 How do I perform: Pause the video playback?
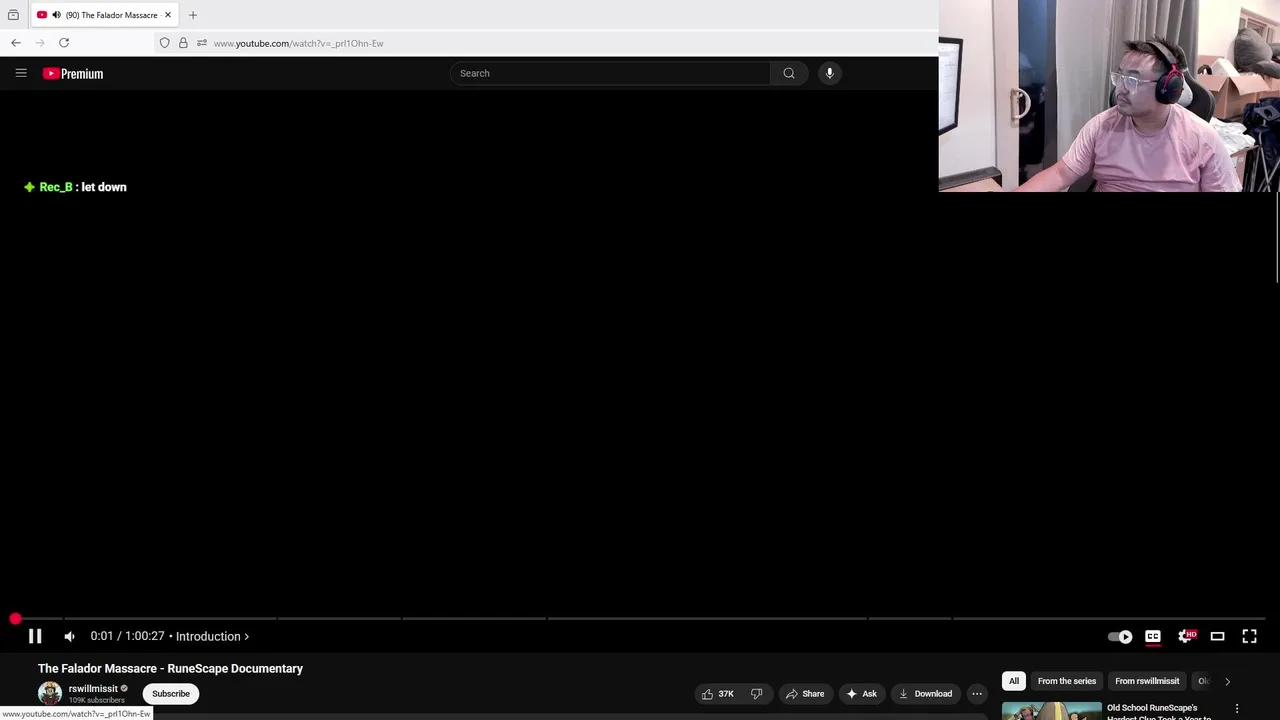tap(35, 636)
